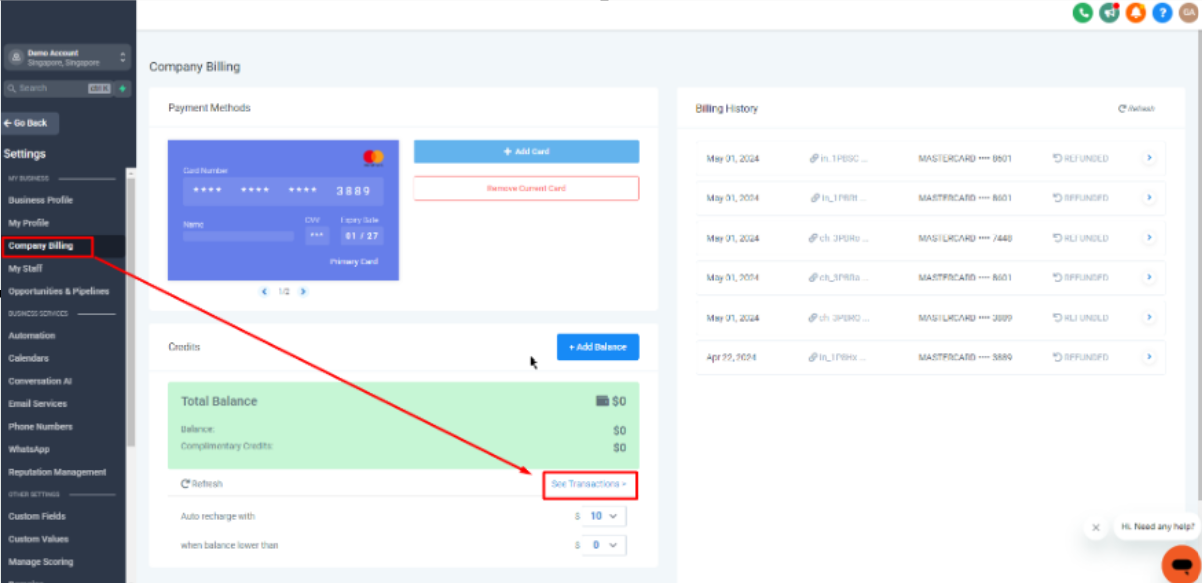Expand the Apr 22, 2024 billing entry
Viewport: 1202px width, 583px height.
tap(1148, 356)
